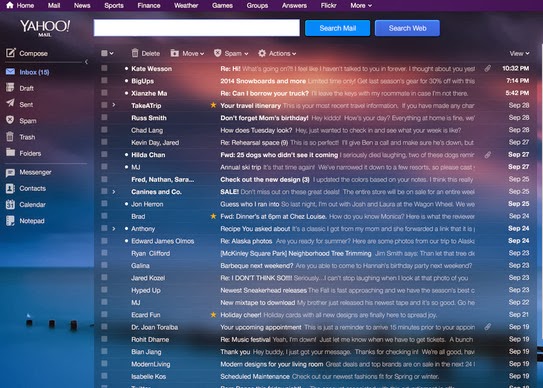This screenshot has height=388, width=543.
Task: Open Flickr in the top navigation bar
Action: (328, 6)
